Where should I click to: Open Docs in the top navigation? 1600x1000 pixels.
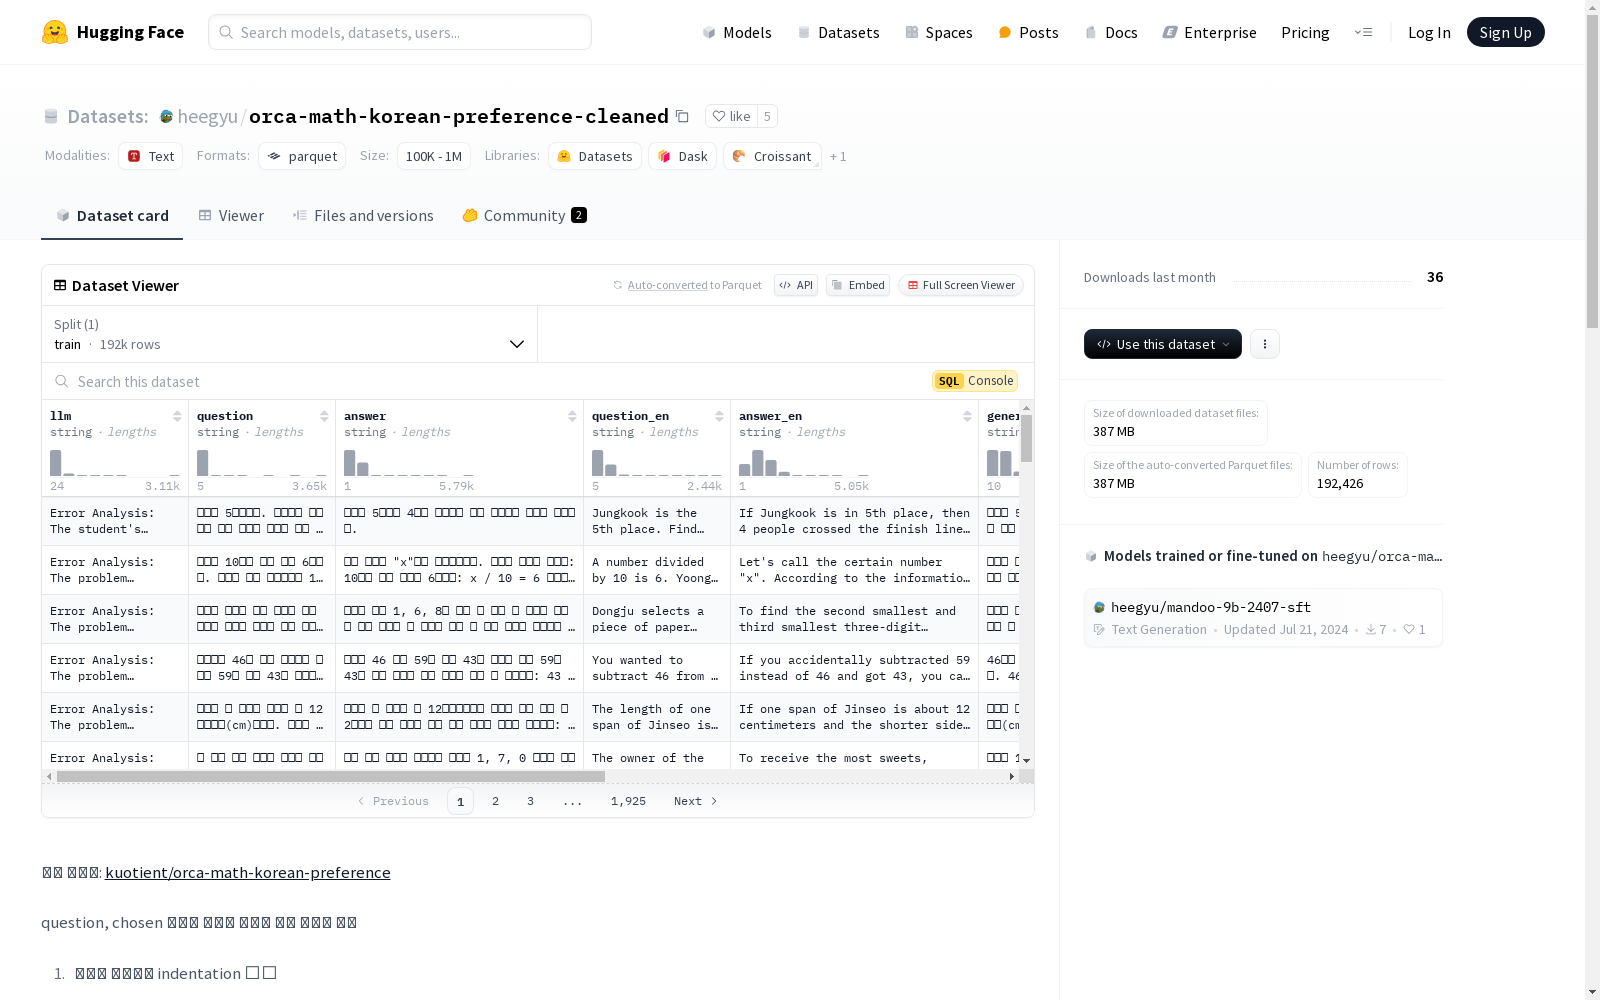(1111, 32)
